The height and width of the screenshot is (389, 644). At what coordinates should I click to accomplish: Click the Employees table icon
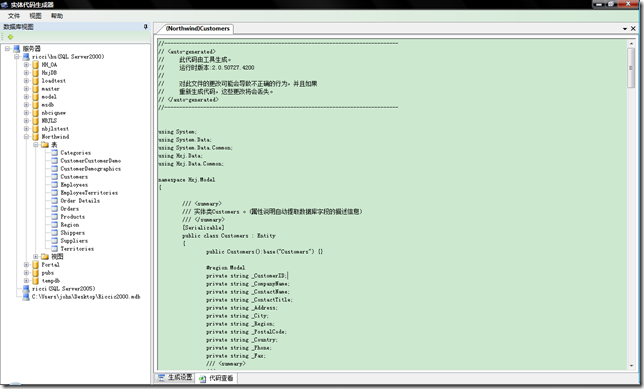pyautogui.click(x=54, y=185)
